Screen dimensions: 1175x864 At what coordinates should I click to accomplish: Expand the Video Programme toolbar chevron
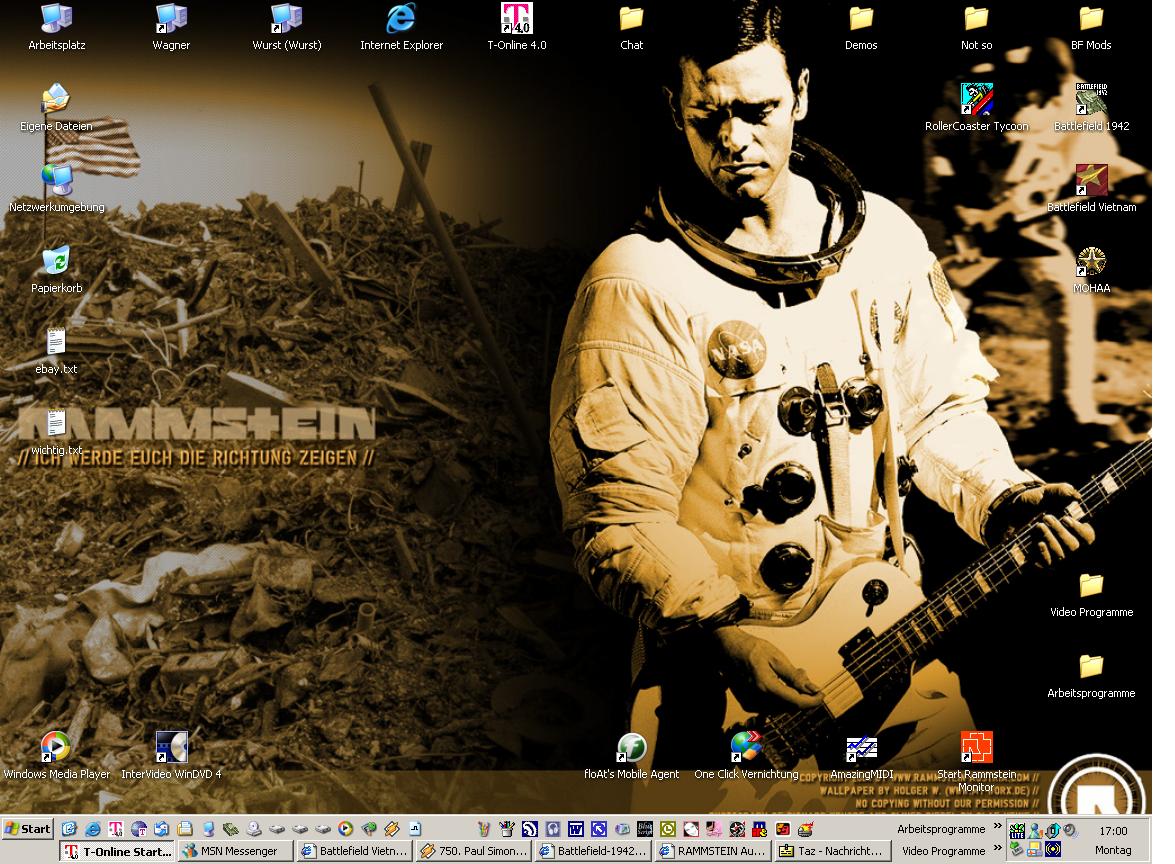[997, 849]
